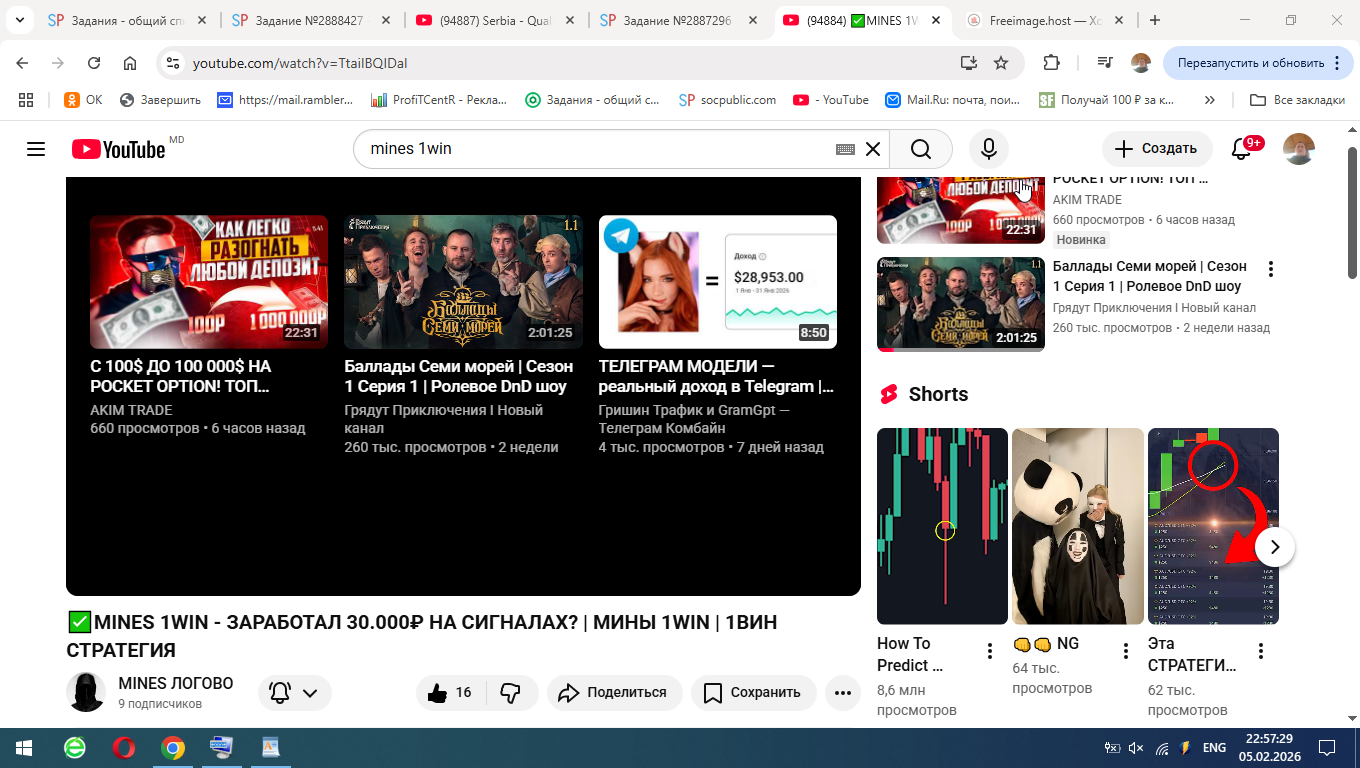The image size is (1360, 768).
Task: Open the account avatar menu on YouTube
Action: click(1299, 149)
